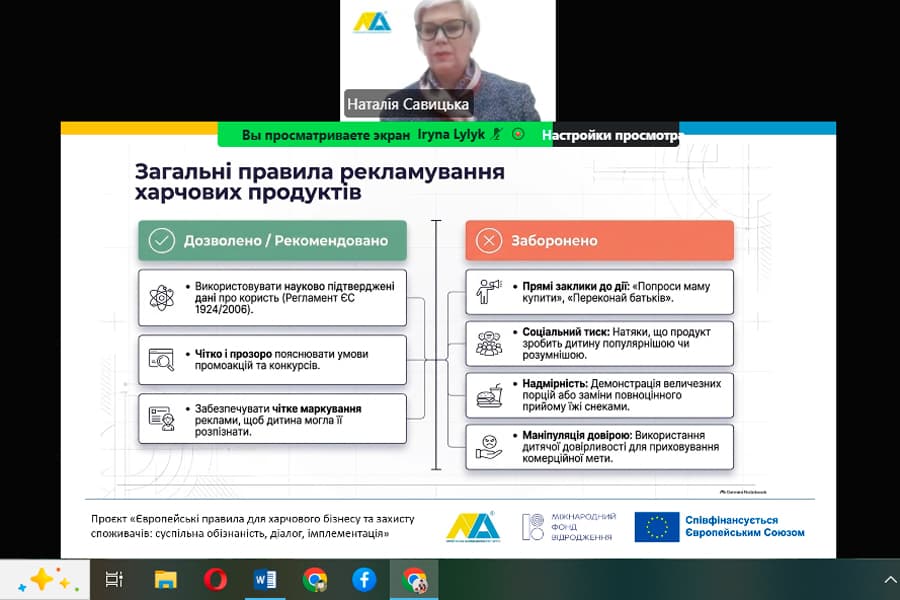Click the muted microphone icon beside Iryna Lylyk
The height and width of the screenshot is (600, 900).
pos(497,134)
